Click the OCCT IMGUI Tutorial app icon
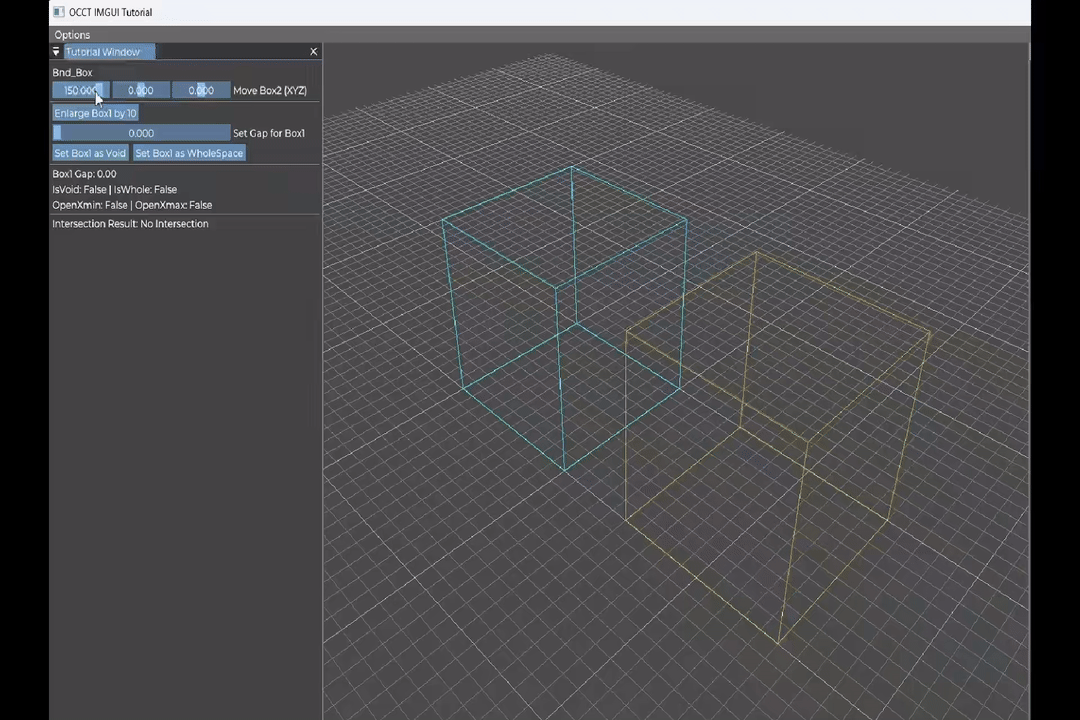Viewport: 1080px width, 720px height. click(x=59, y=12)
